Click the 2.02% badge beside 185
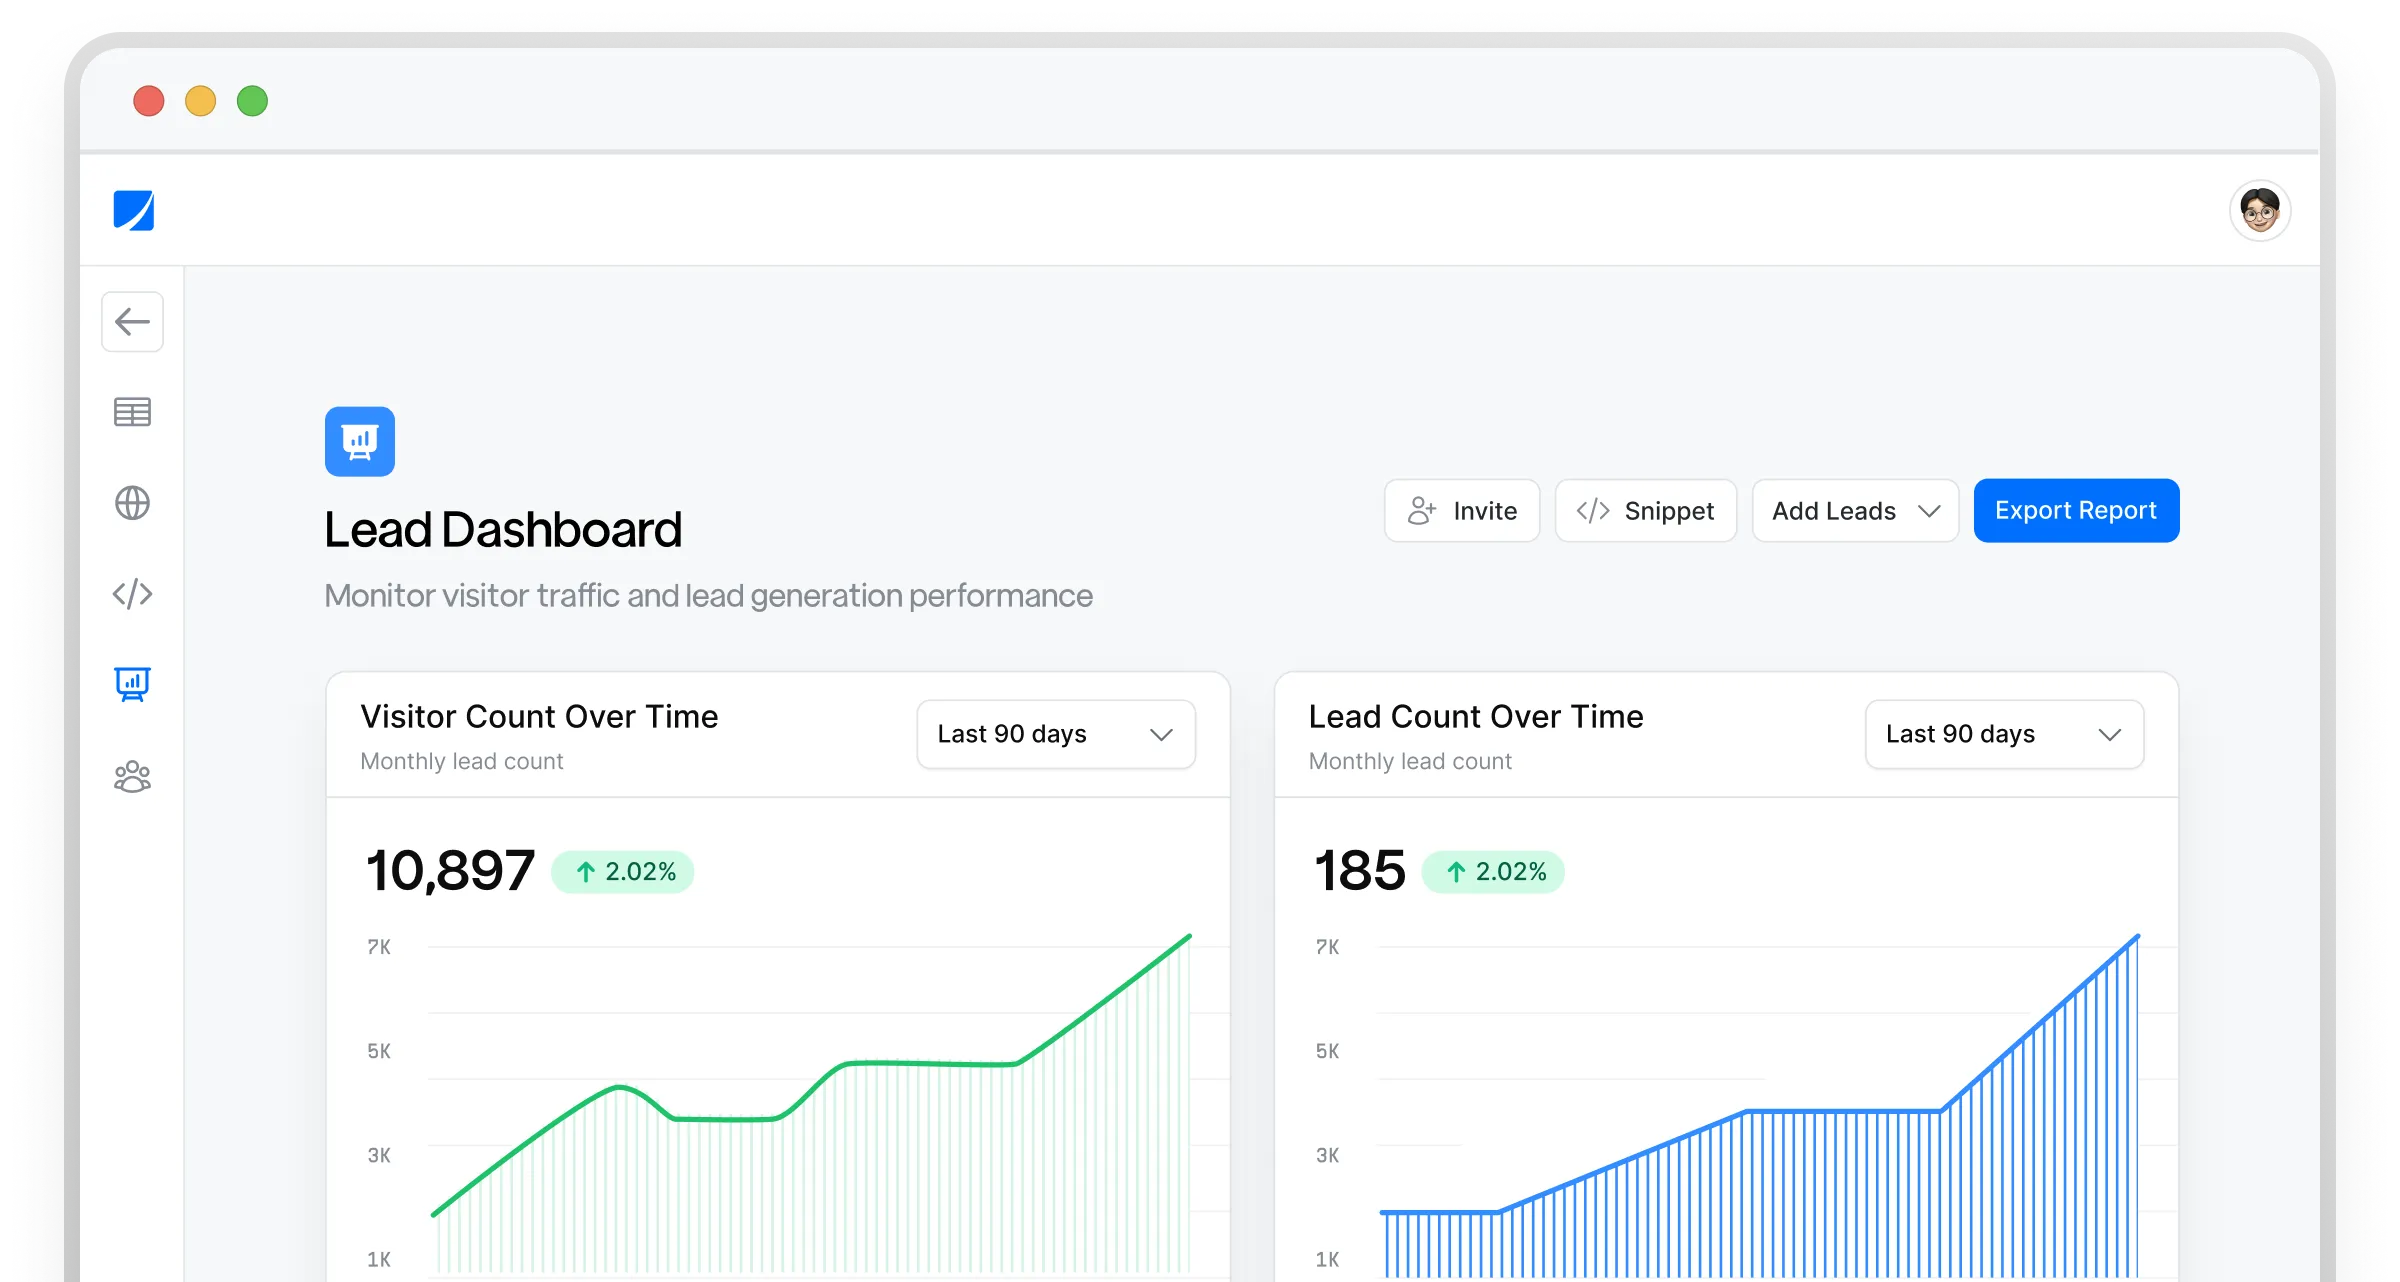The height and width of the screenshot is (1282, 2400). pos(1493,872)
